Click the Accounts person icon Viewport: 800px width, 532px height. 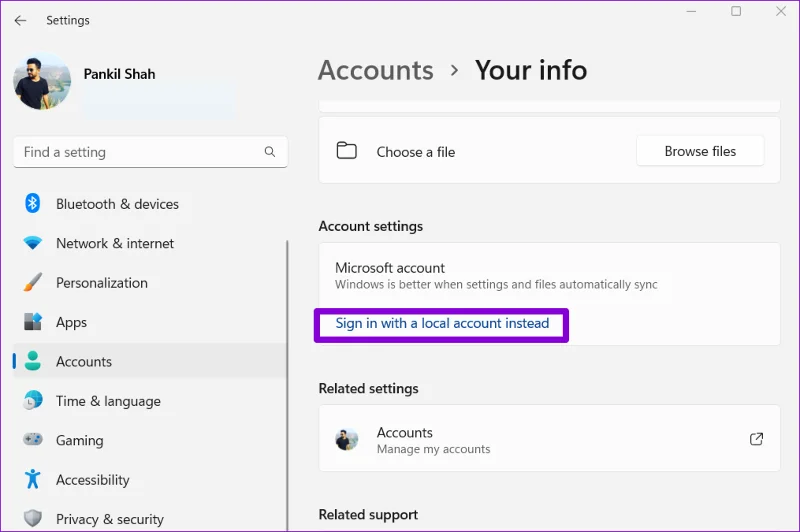33,361
